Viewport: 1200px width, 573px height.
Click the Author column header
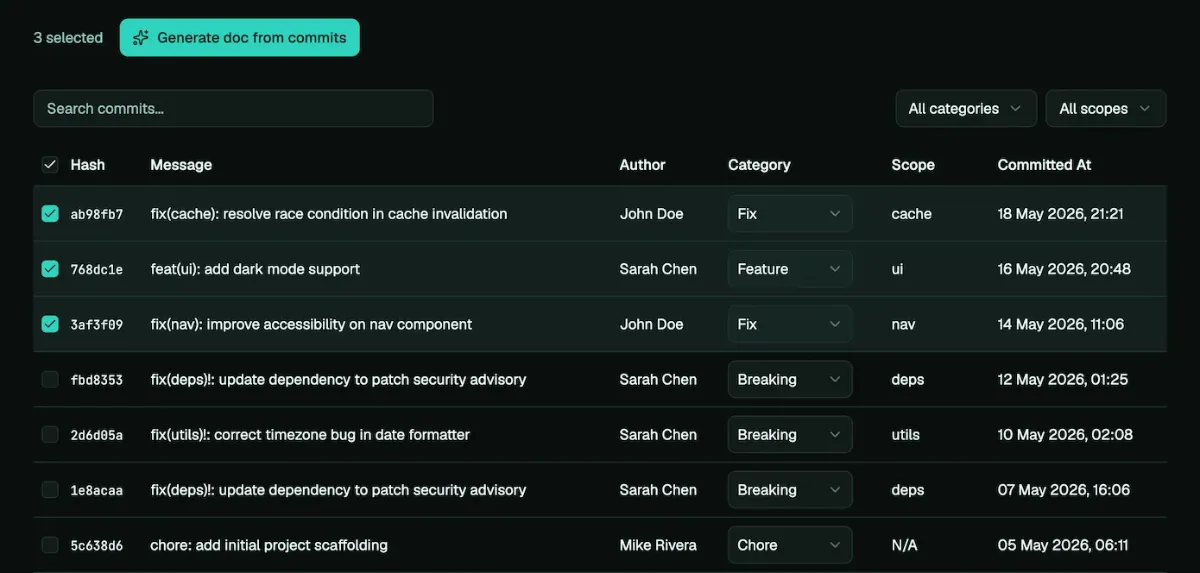point(642,165)
